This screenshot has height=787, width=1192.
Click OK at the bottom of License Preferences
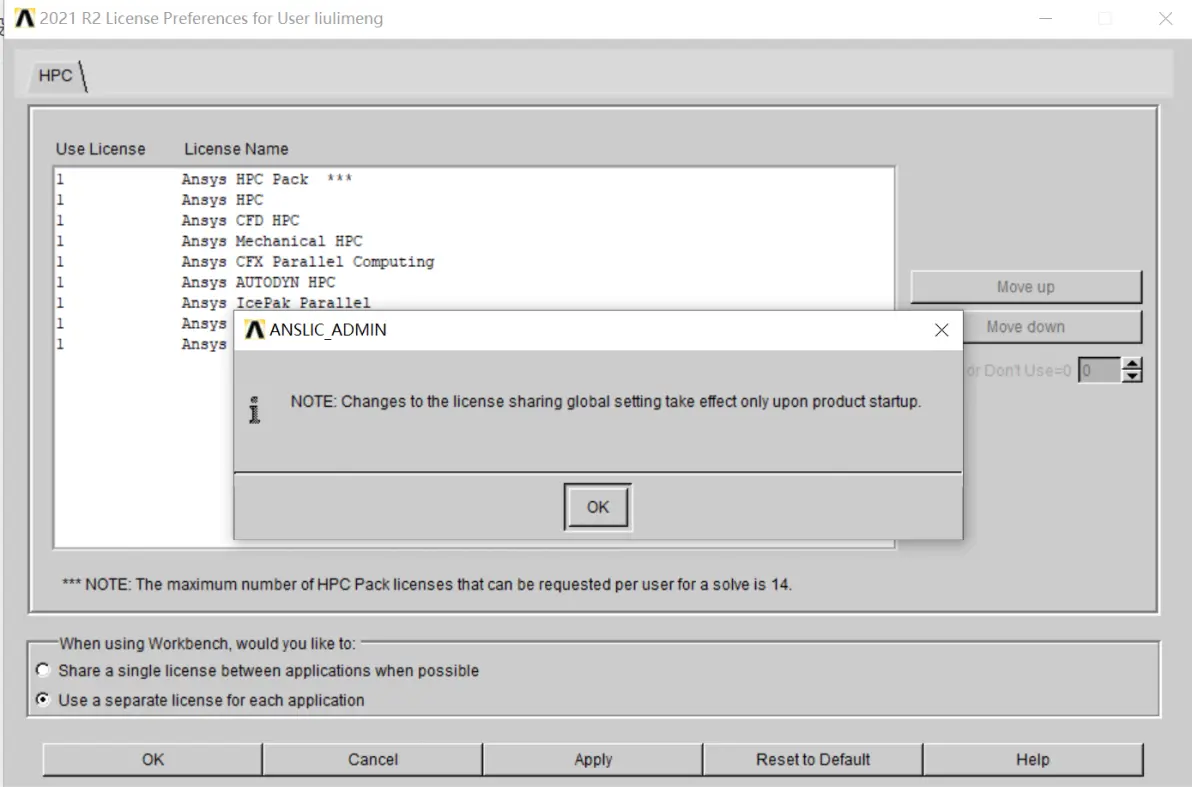click(x=153, y=760)
